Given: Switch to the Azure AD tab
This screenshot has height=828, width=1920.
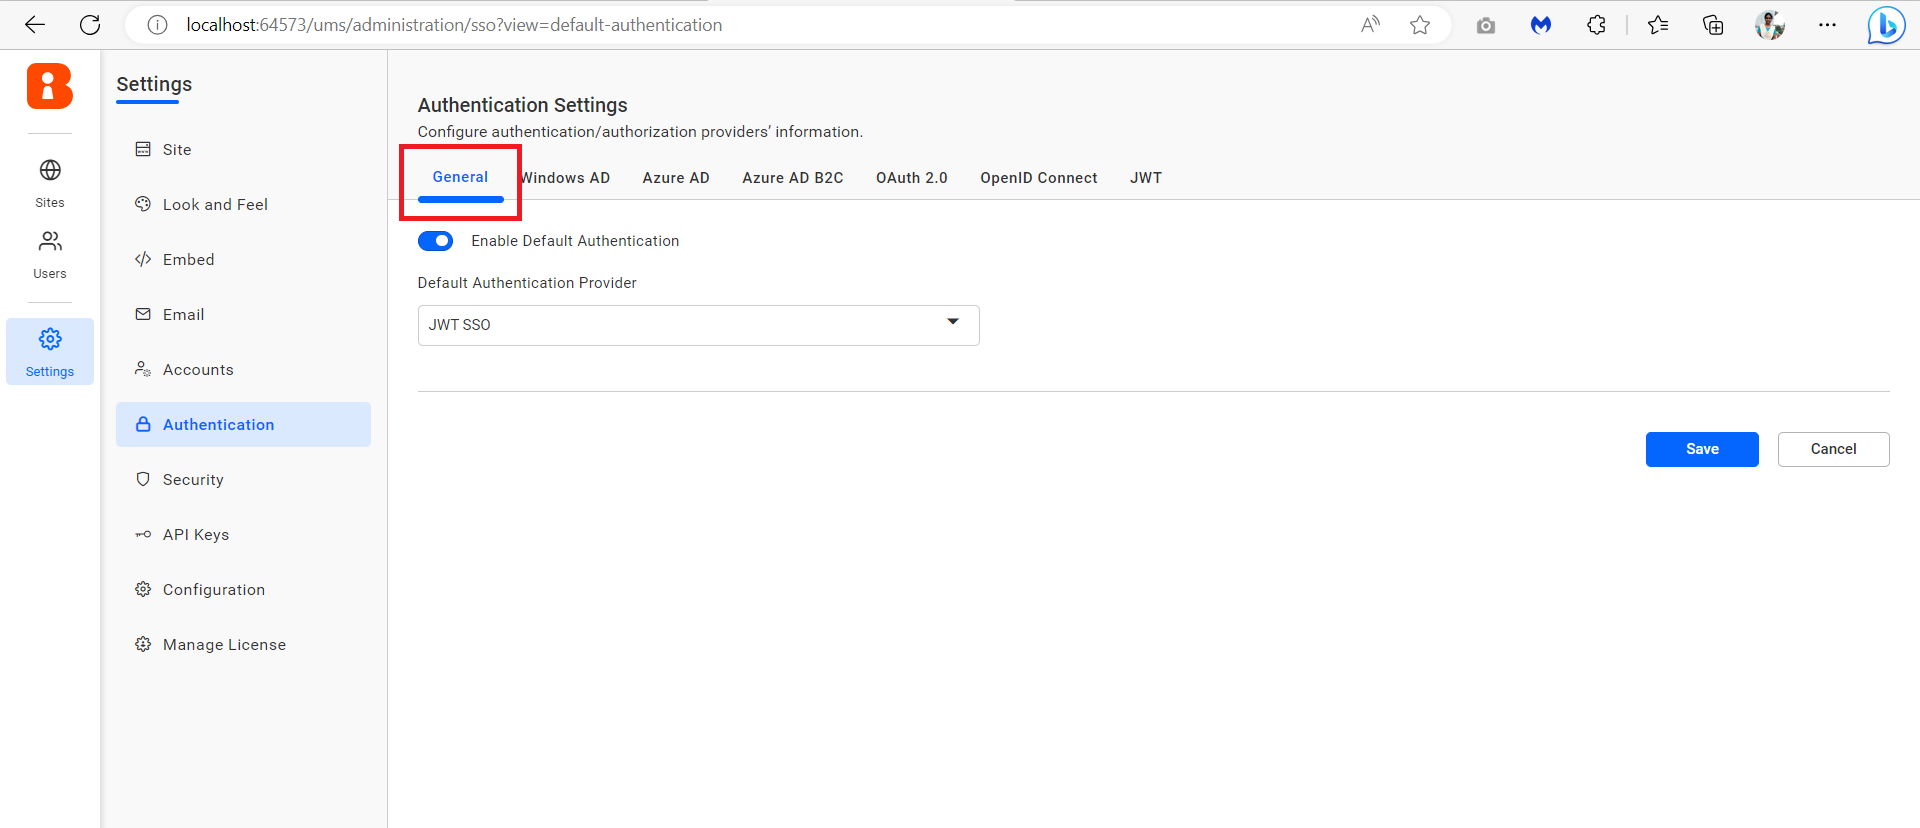Looking at the screenshot, I should click(676, 178).
